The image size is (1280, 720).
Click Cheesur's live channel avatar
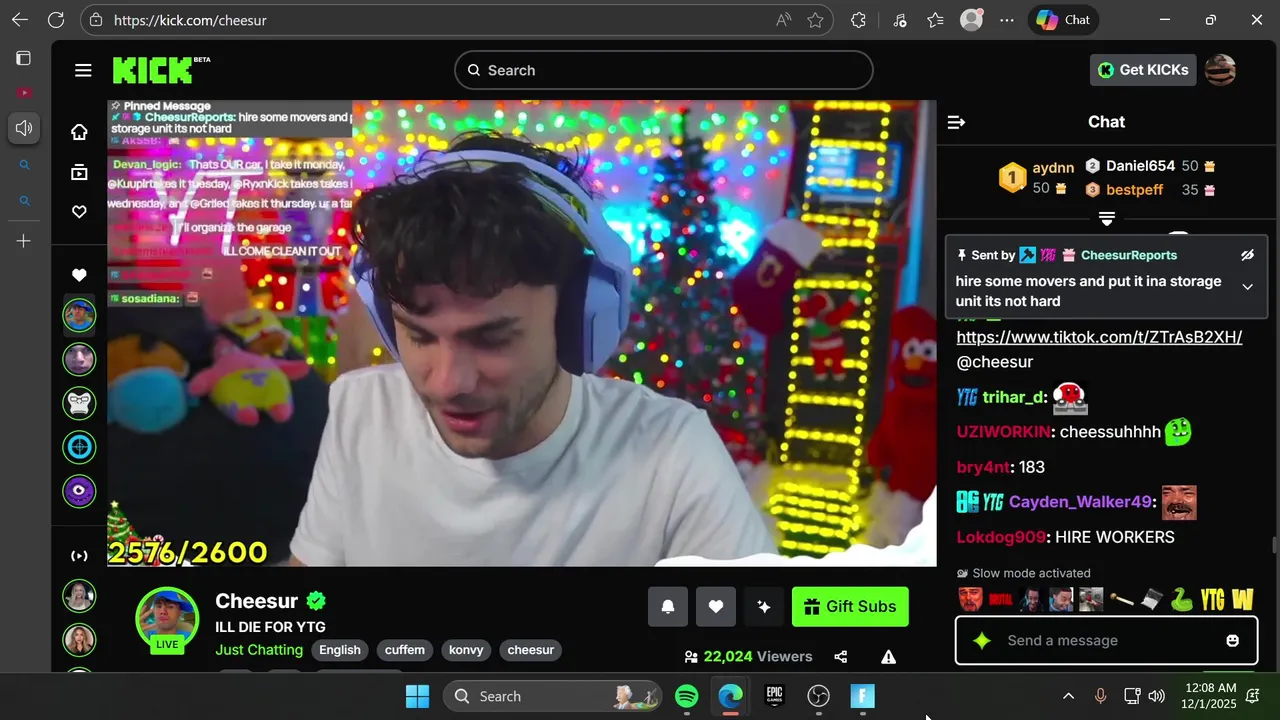167,620
